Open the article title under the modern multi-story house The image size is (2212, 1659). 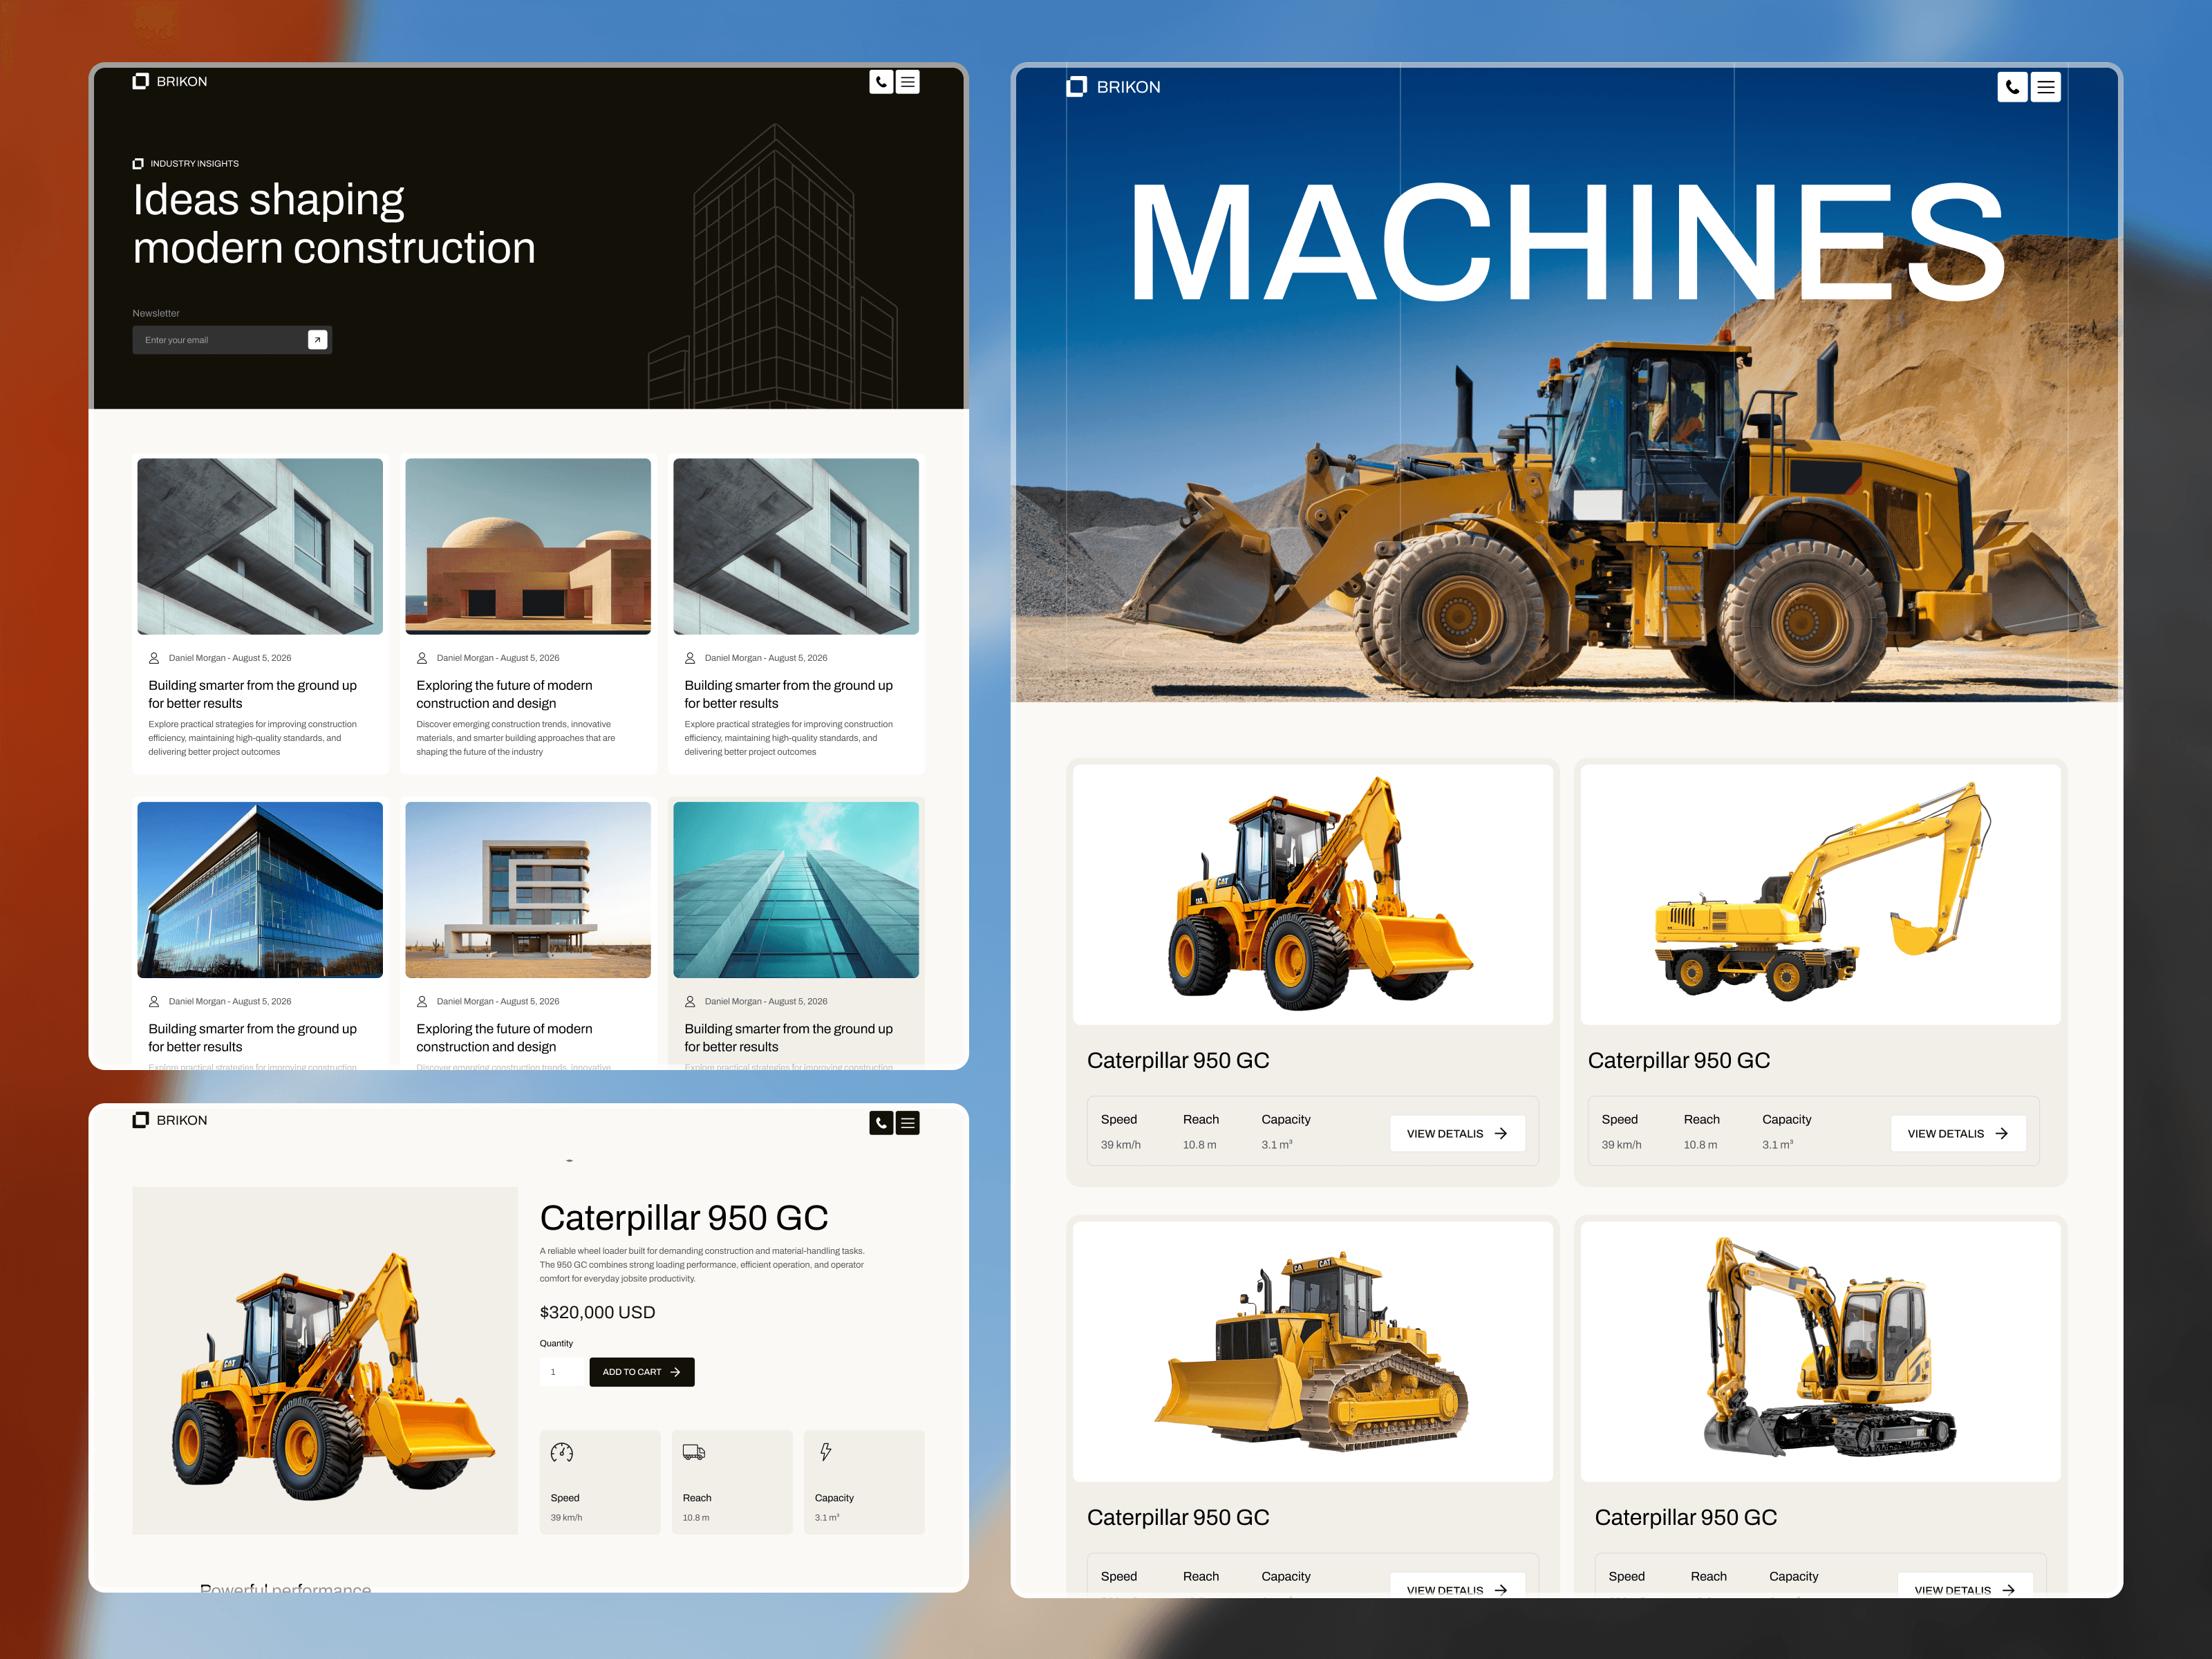504,1037
